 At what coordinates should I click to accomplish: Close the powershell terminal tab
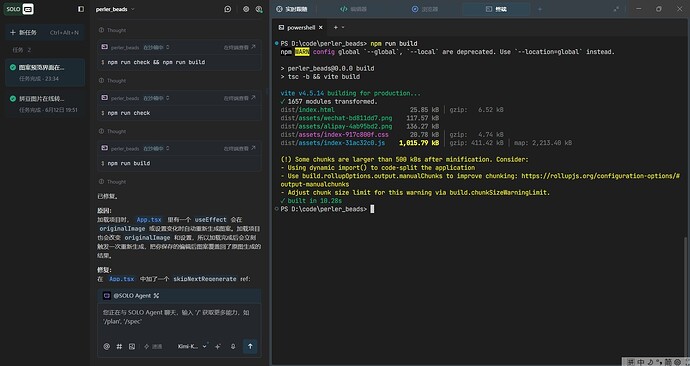(x=321, y=27)
